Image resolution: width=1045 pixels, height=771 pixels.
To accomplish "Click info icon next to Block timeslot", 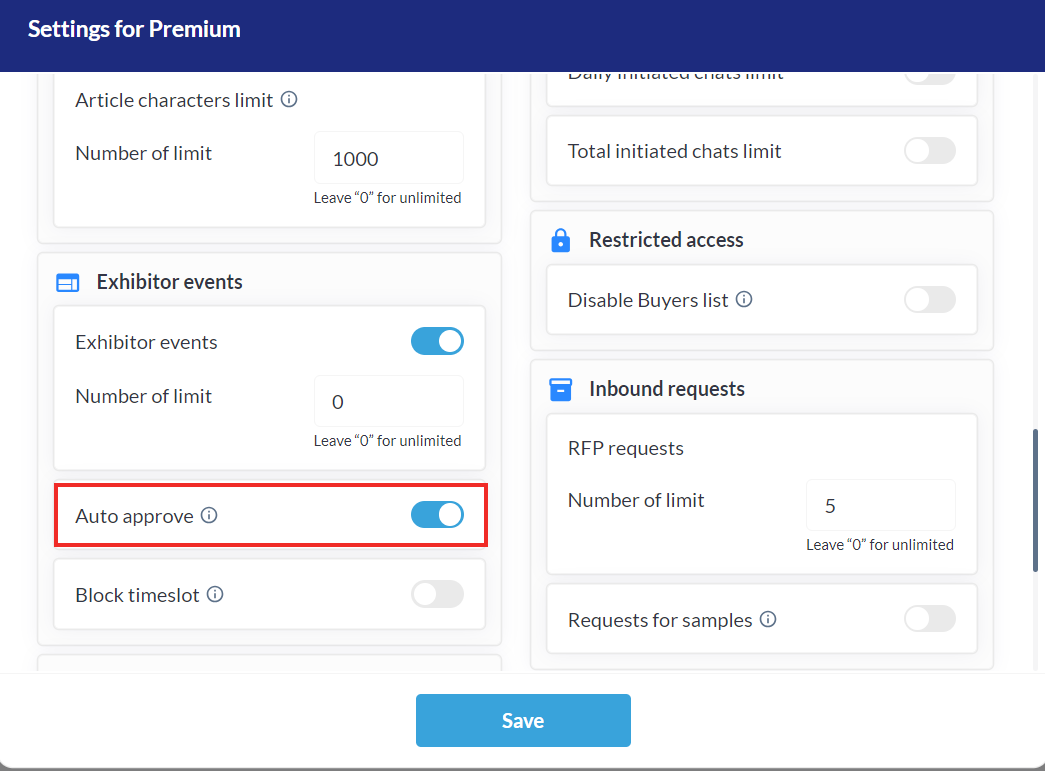I will click(215, 594).
